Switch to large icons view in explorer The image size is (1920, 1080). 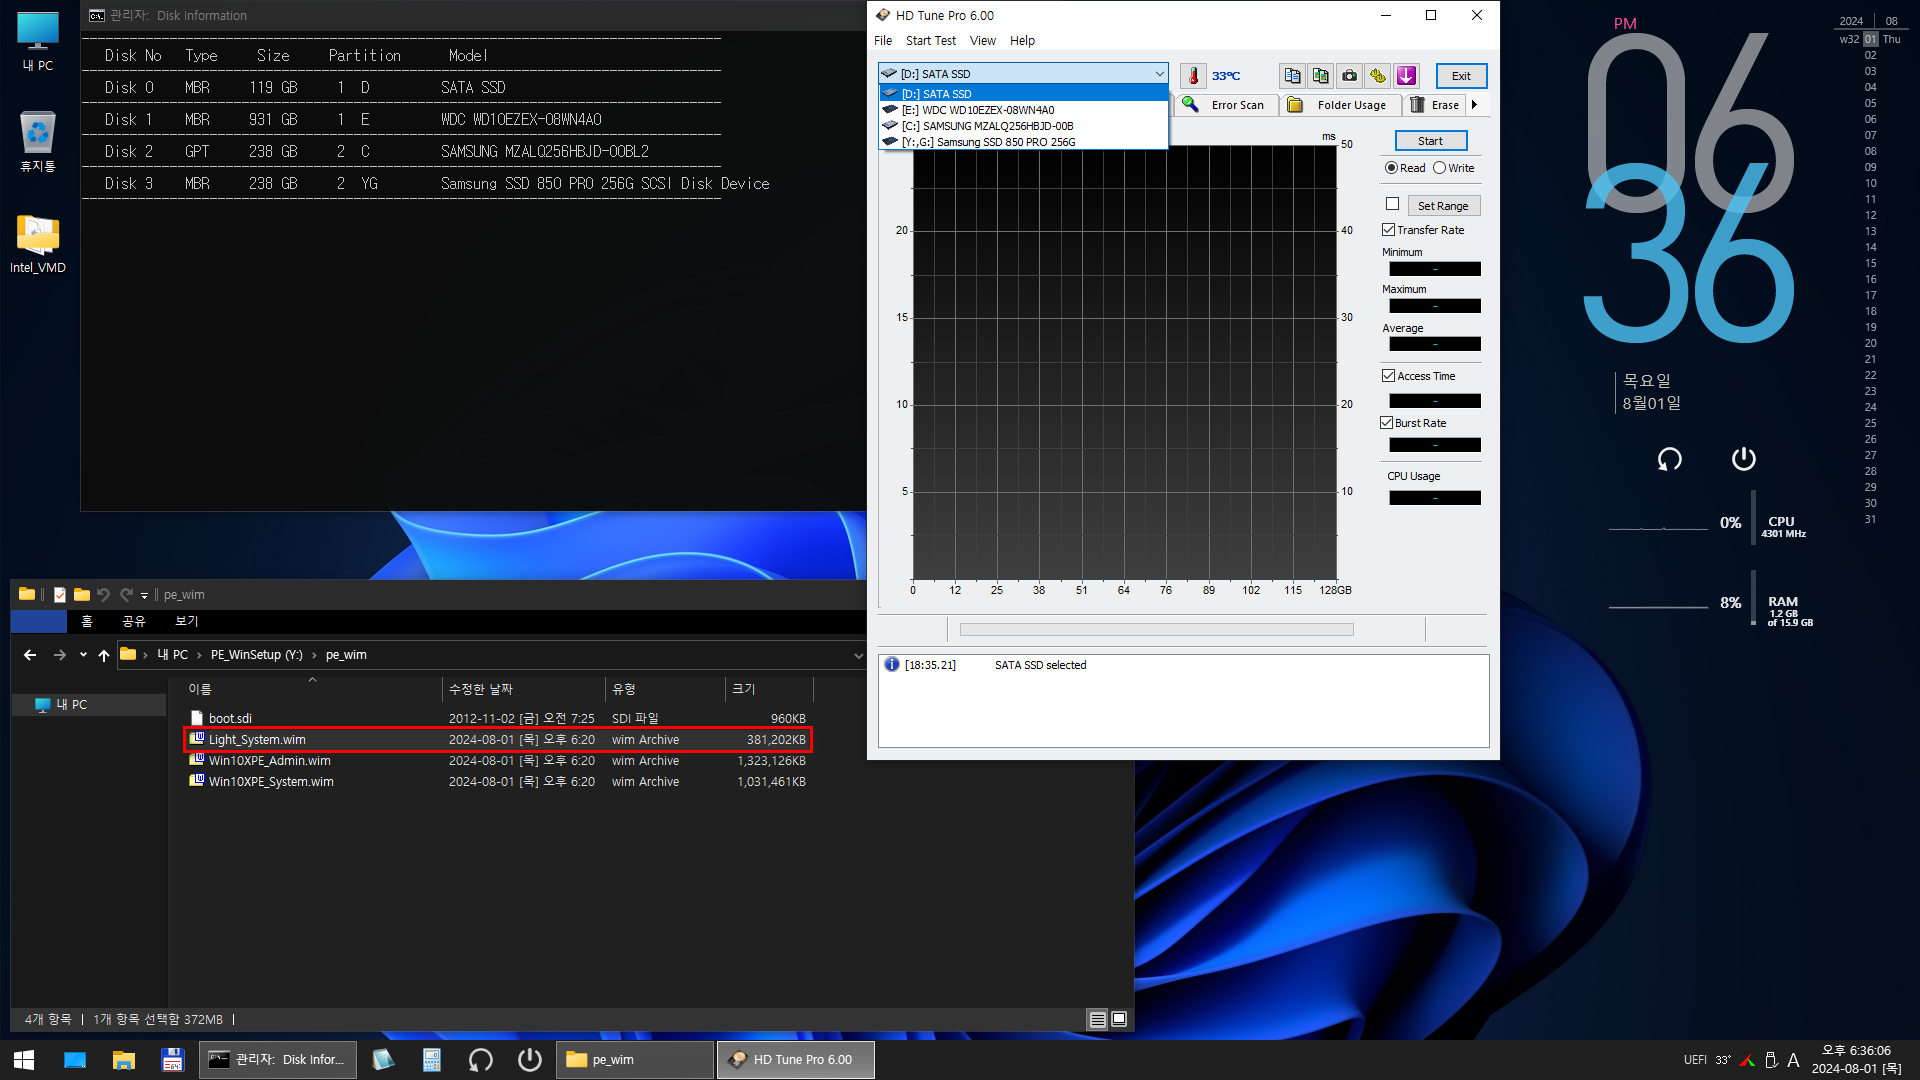[x=1119, y=1019]
